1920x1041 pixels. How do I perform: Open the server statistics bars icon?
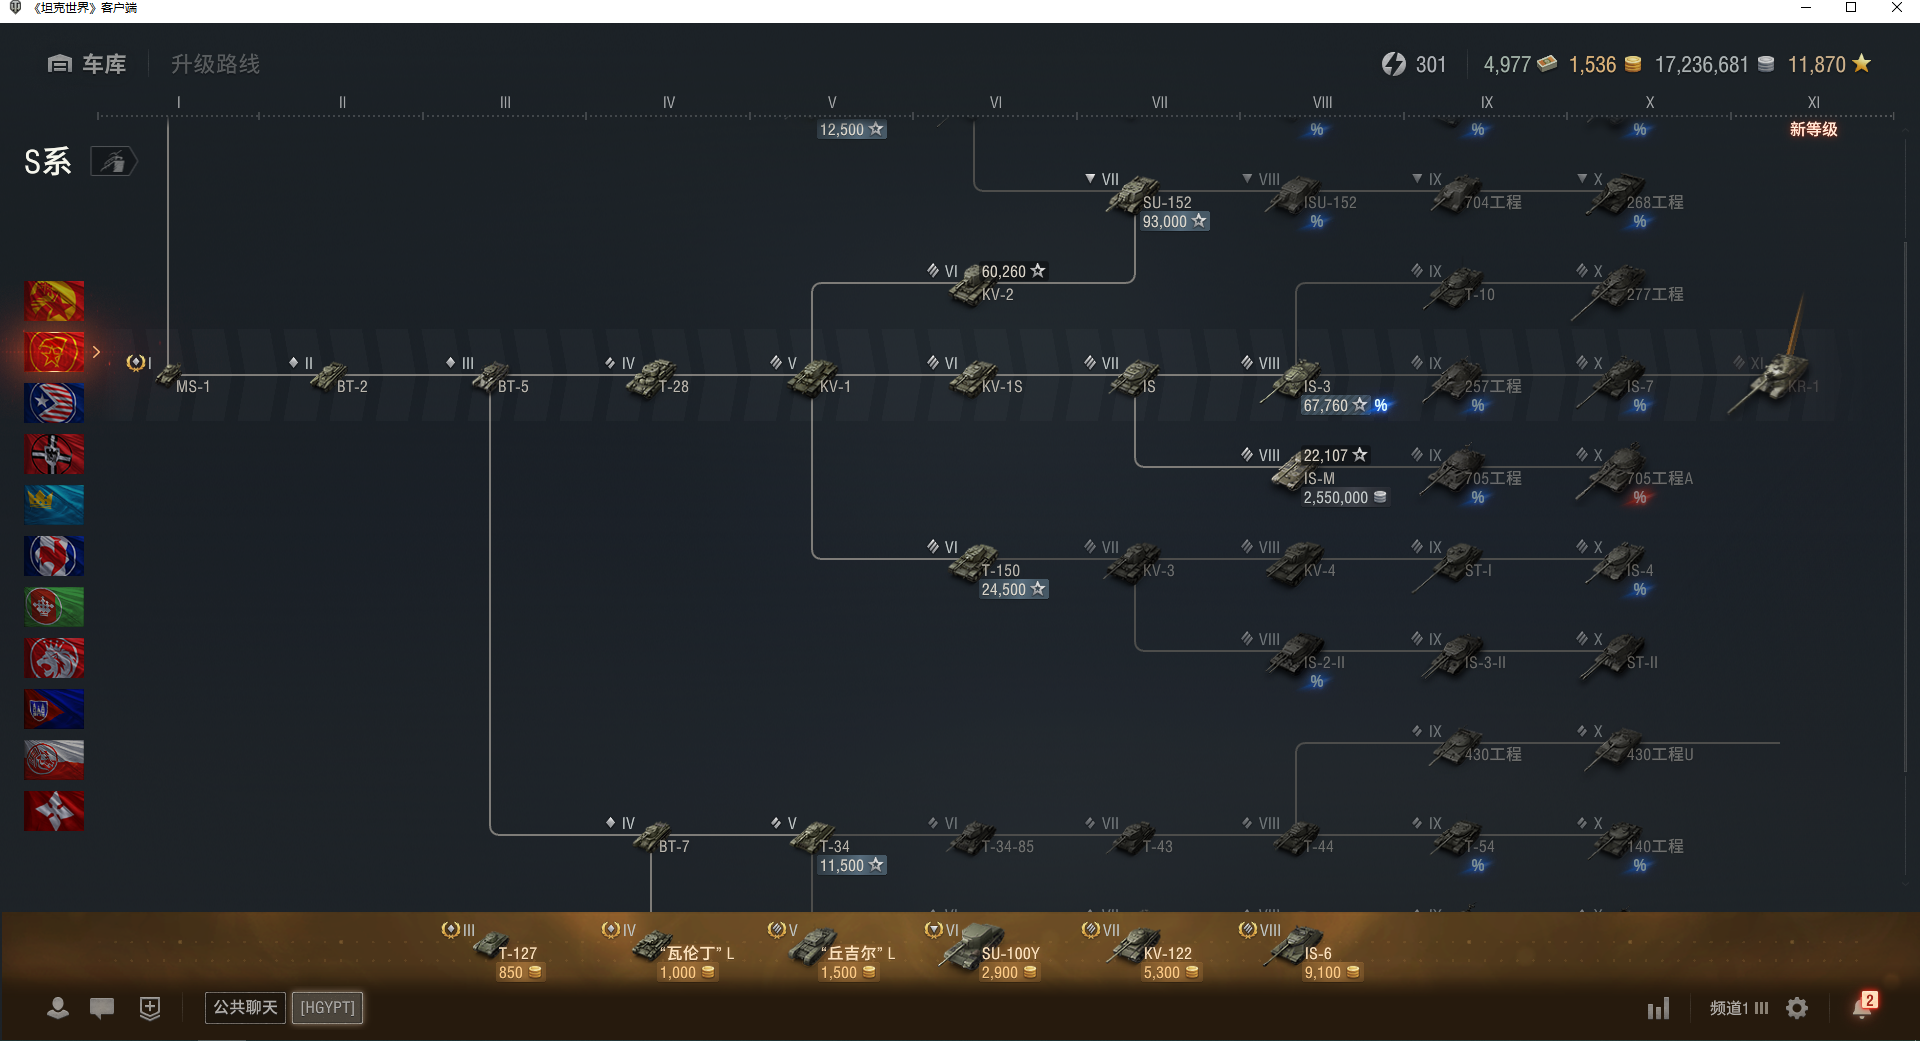1659,1008
